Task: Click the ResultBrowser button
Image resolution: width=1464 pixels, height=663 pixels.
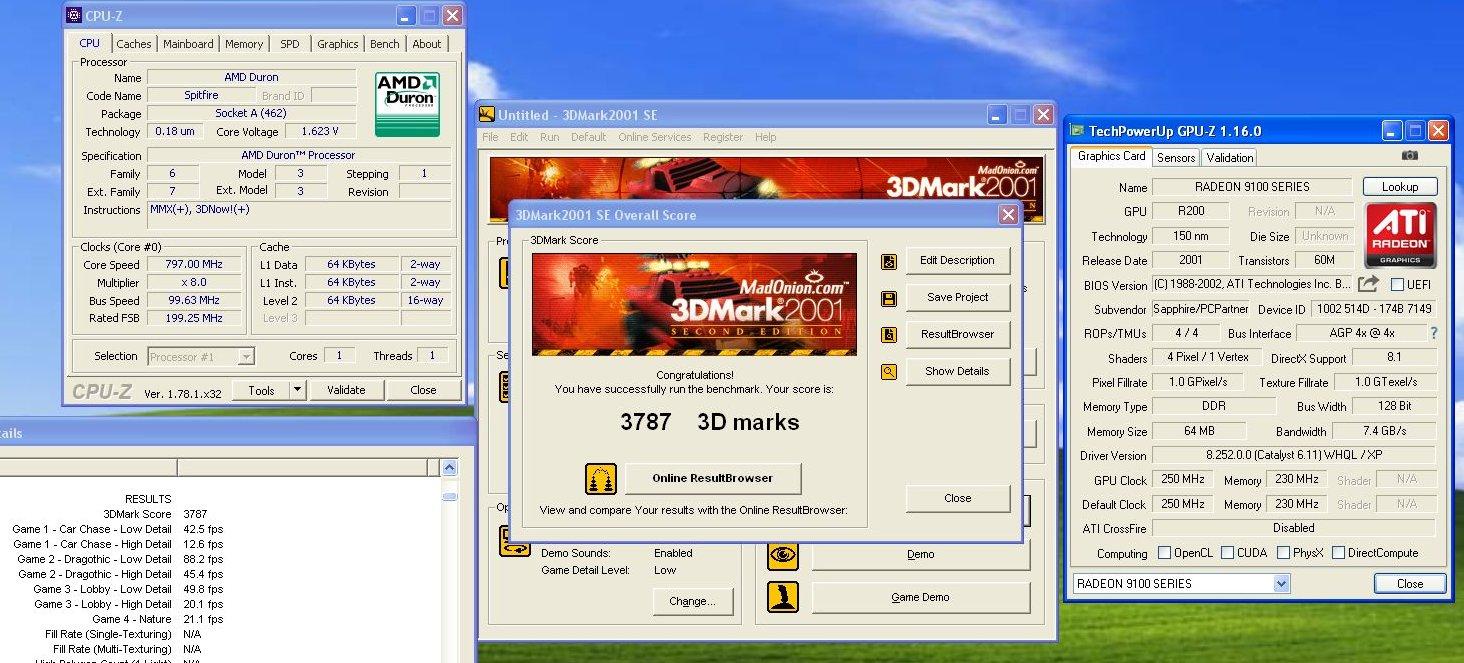Action: [958, 334]
